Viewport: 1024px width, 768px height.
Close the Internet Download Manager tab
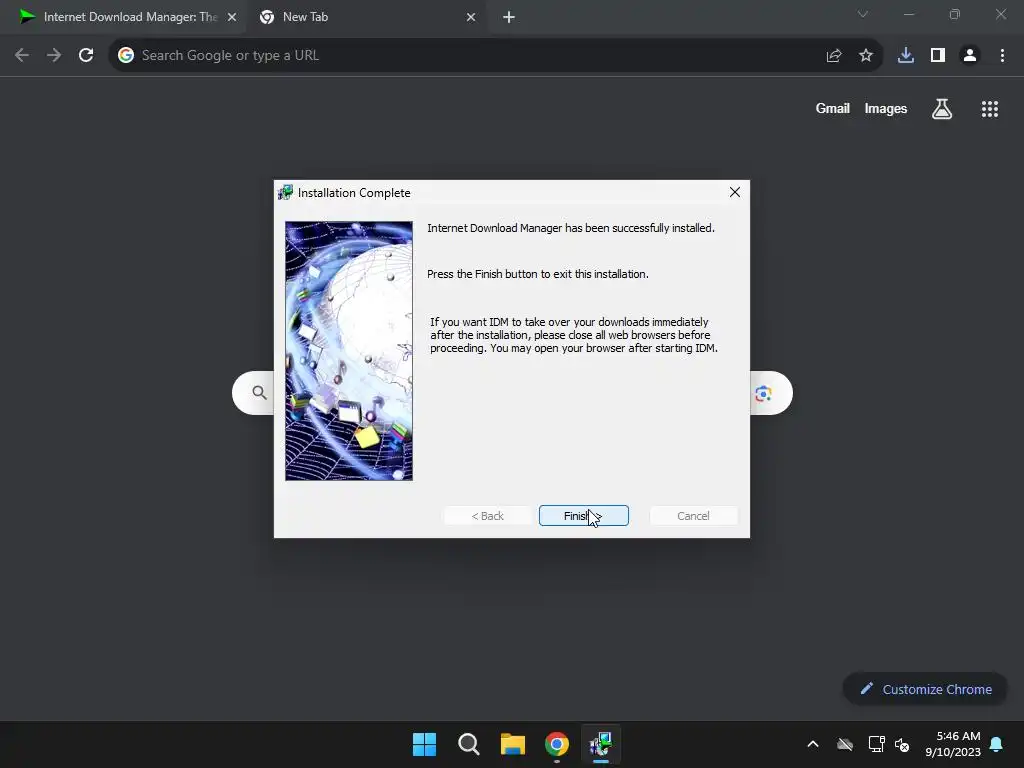232,17
